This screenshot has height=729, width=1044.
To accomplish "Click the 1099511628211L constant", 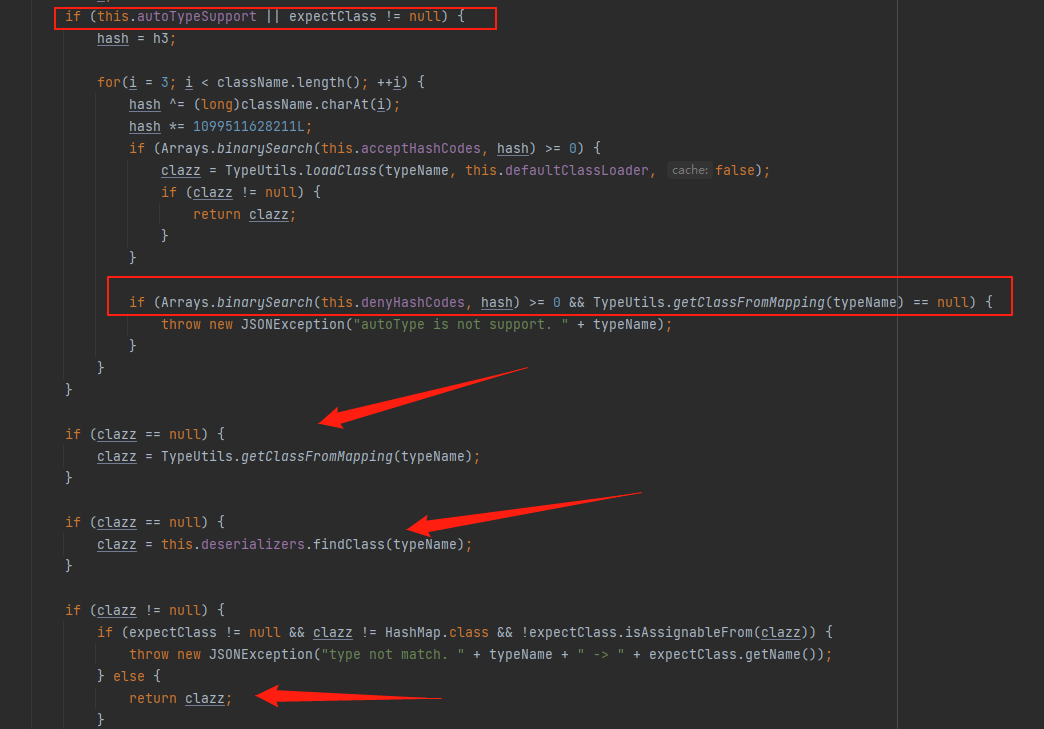I will pos(248,126).
